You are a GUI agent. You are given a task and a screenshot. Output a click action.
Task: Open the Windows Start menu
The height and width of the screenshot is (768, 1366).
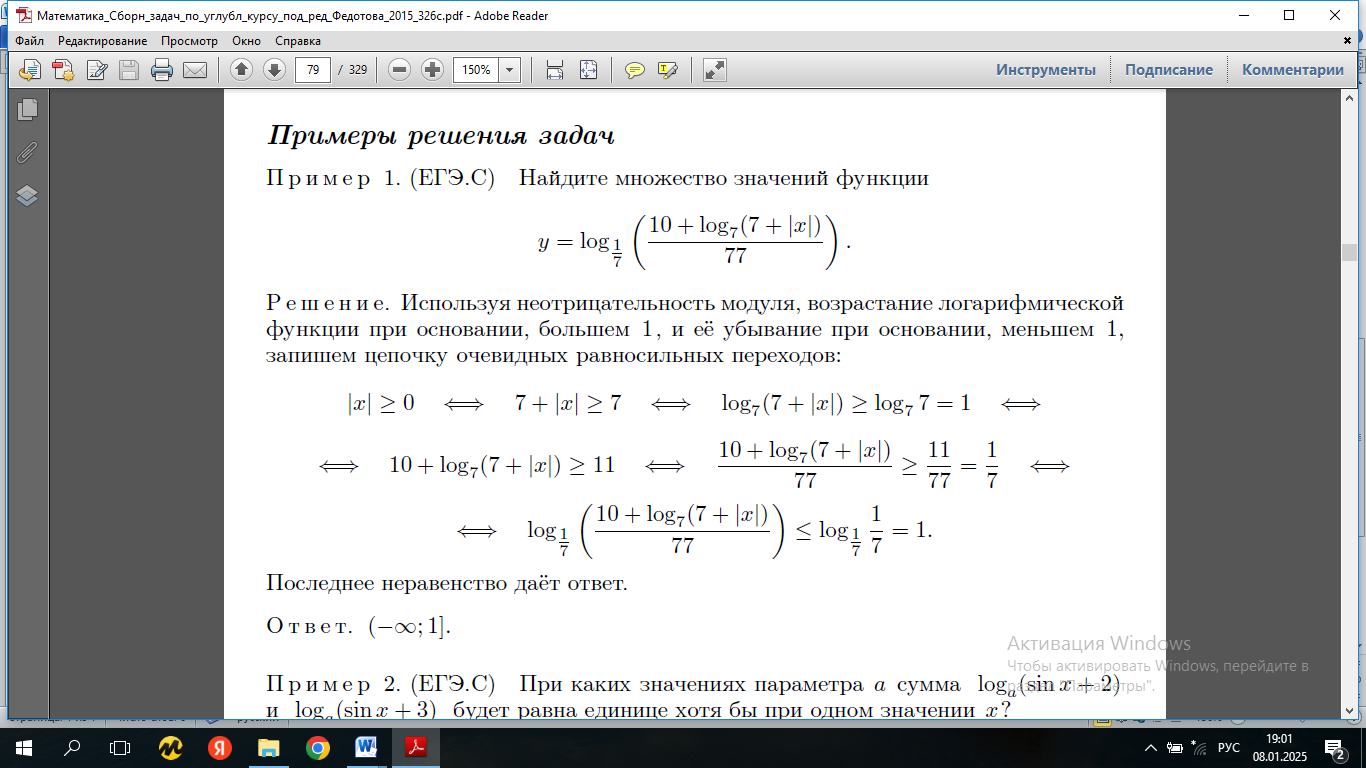[x=23, y=747]
